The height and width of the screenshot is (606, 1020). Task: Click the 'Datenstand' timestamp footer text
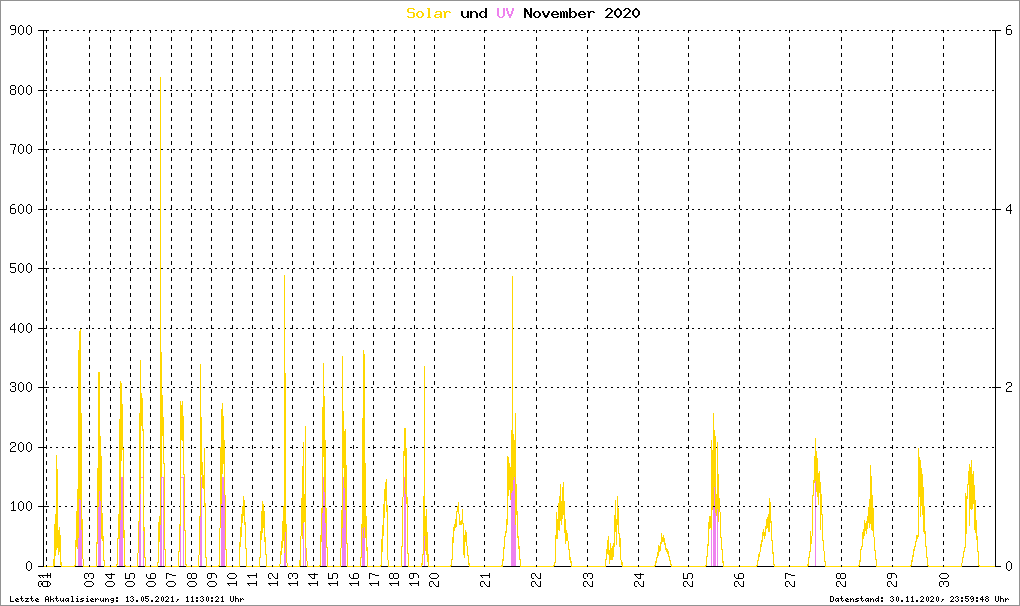(x=920, y=599)
